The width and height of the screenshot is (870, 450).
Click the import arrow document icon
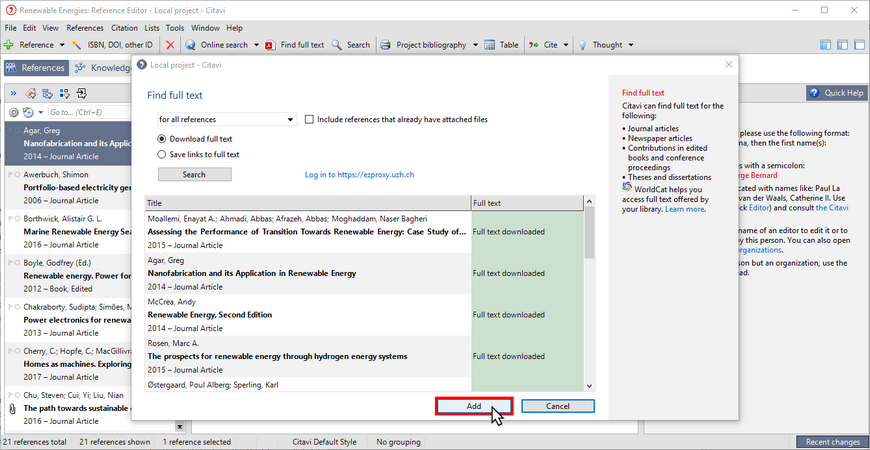[x=82, y=93]
